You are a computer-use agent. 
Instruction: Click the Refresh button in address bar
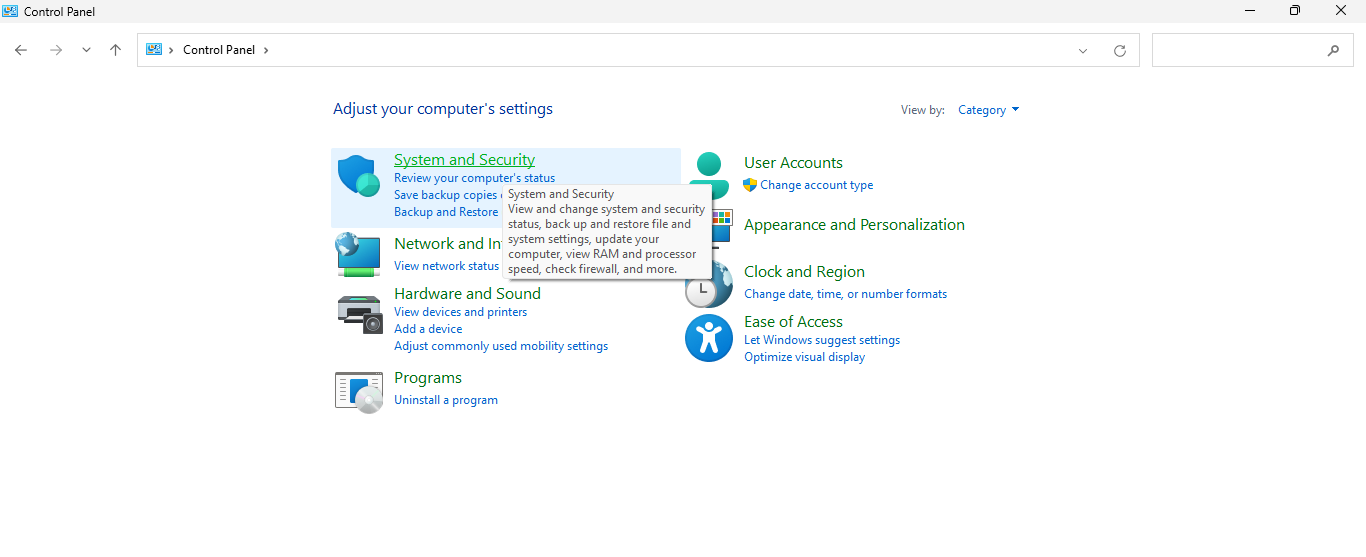[x=1119, y=51]
